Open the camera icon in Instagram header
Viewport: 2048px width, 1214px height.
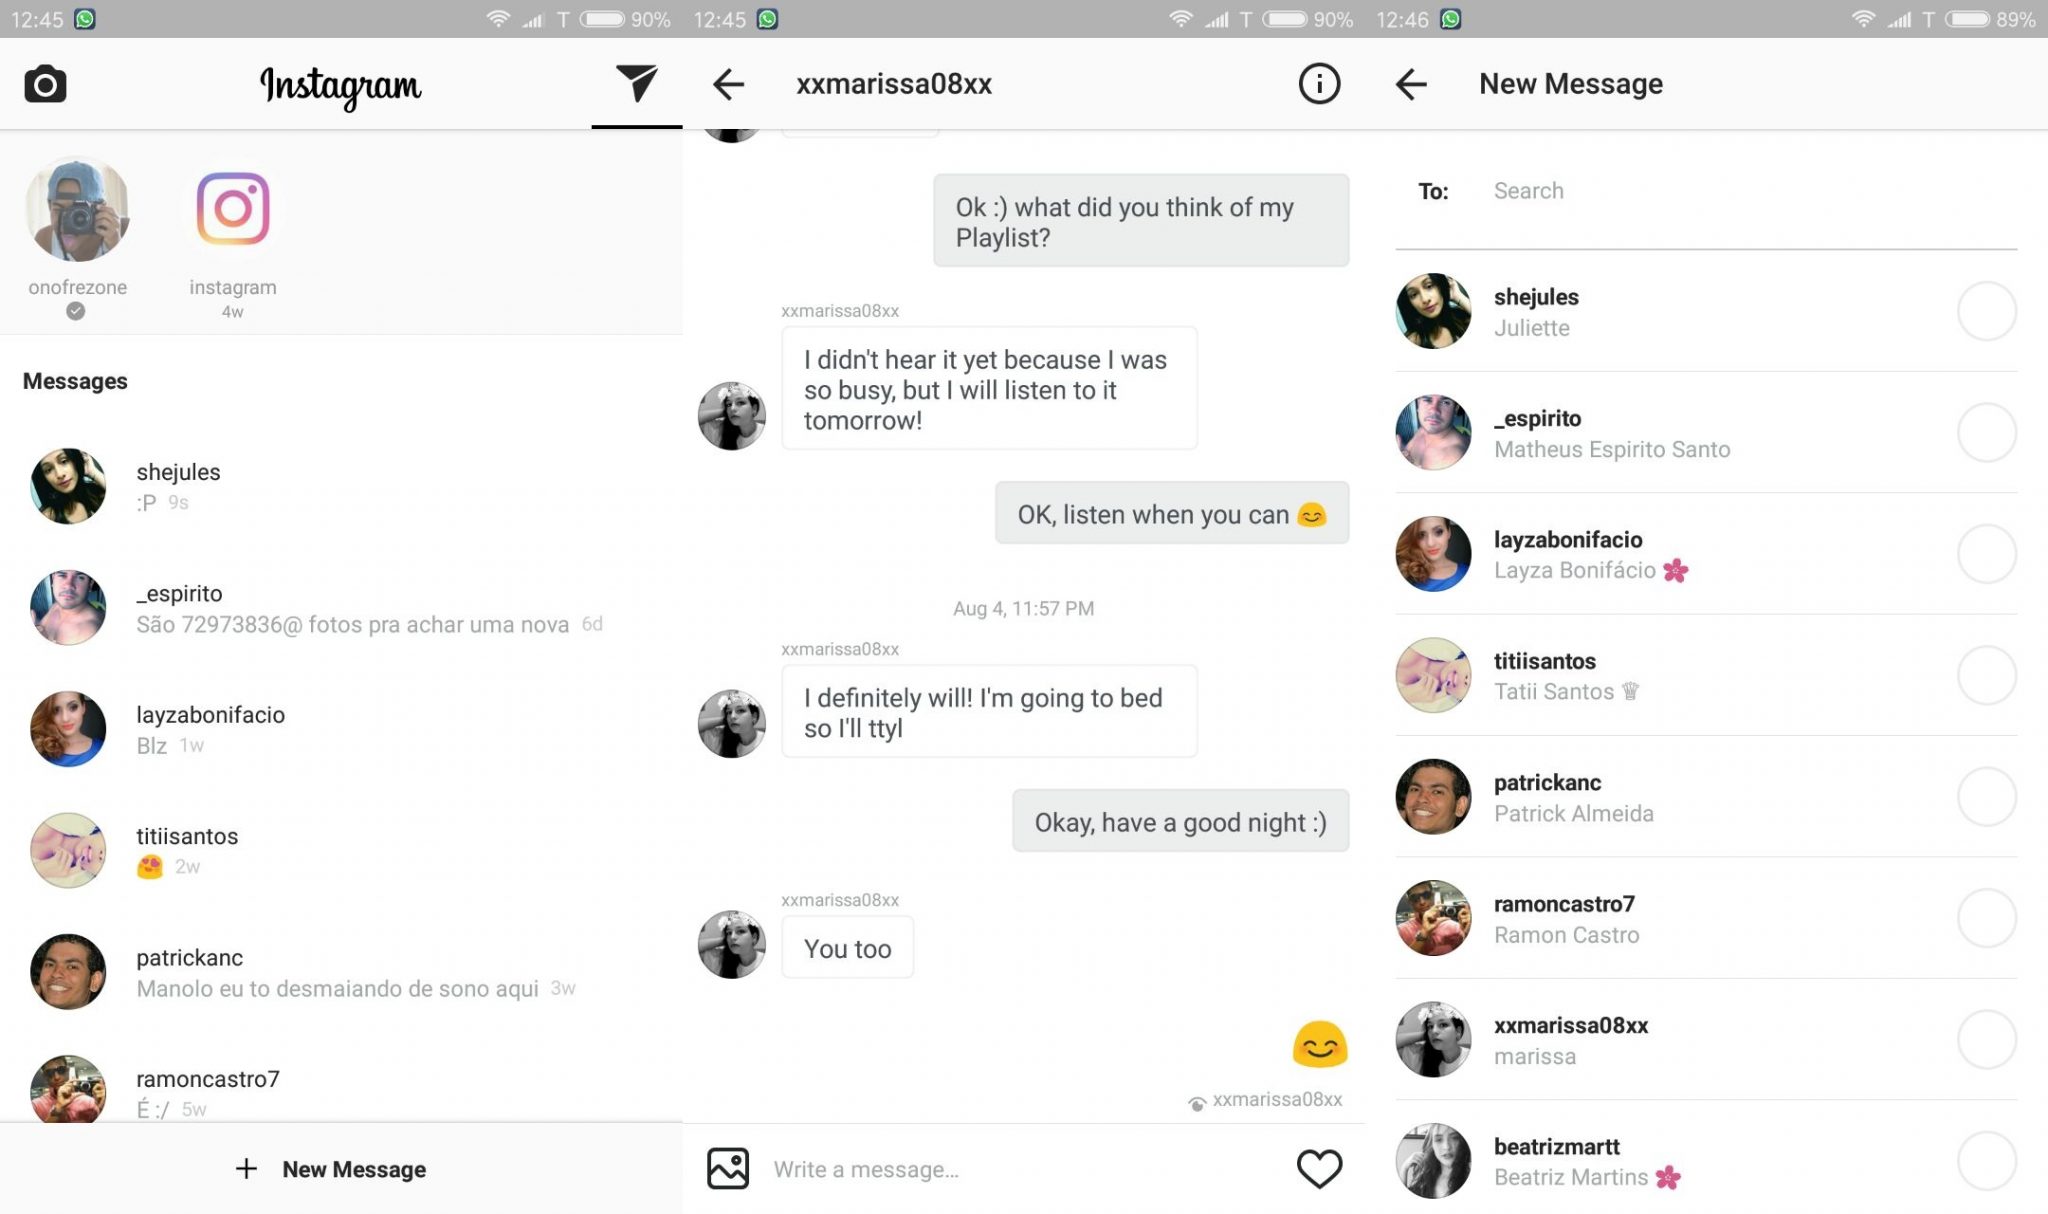45,85
